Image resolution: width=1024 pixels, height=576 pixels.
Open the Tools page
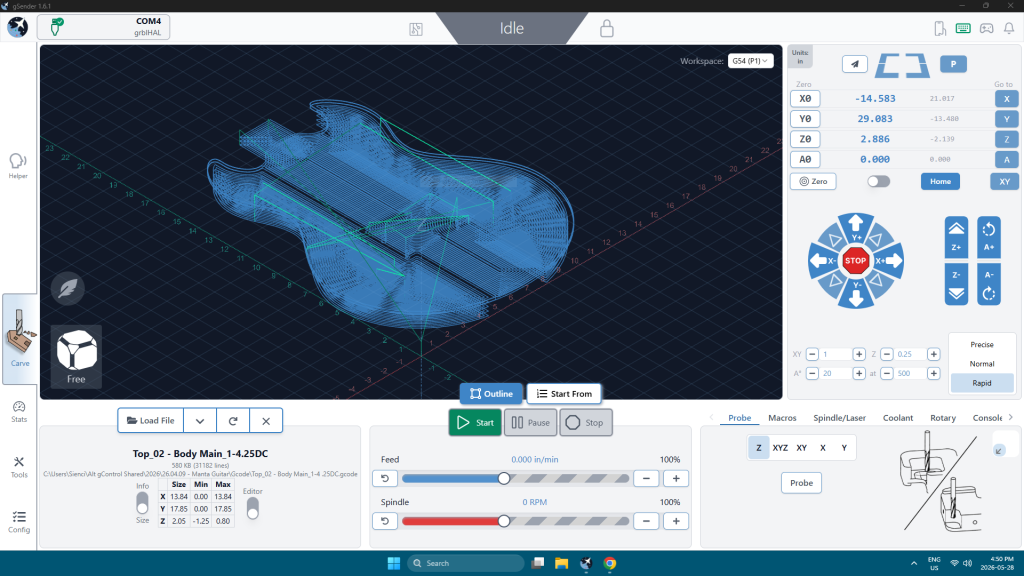click(x=19, y=467)
